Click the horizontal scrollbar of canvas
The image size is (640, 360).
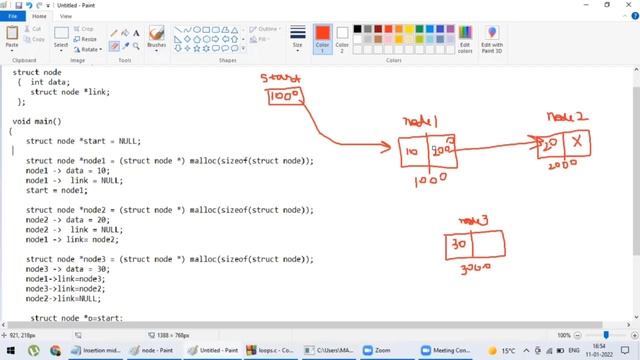[x=304, y=325]
